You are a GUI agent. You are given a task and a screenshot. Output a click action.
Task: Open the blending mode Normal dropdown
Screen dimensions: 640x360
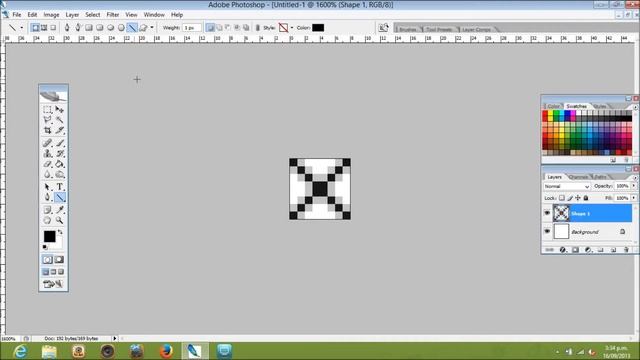click(567, 186)
